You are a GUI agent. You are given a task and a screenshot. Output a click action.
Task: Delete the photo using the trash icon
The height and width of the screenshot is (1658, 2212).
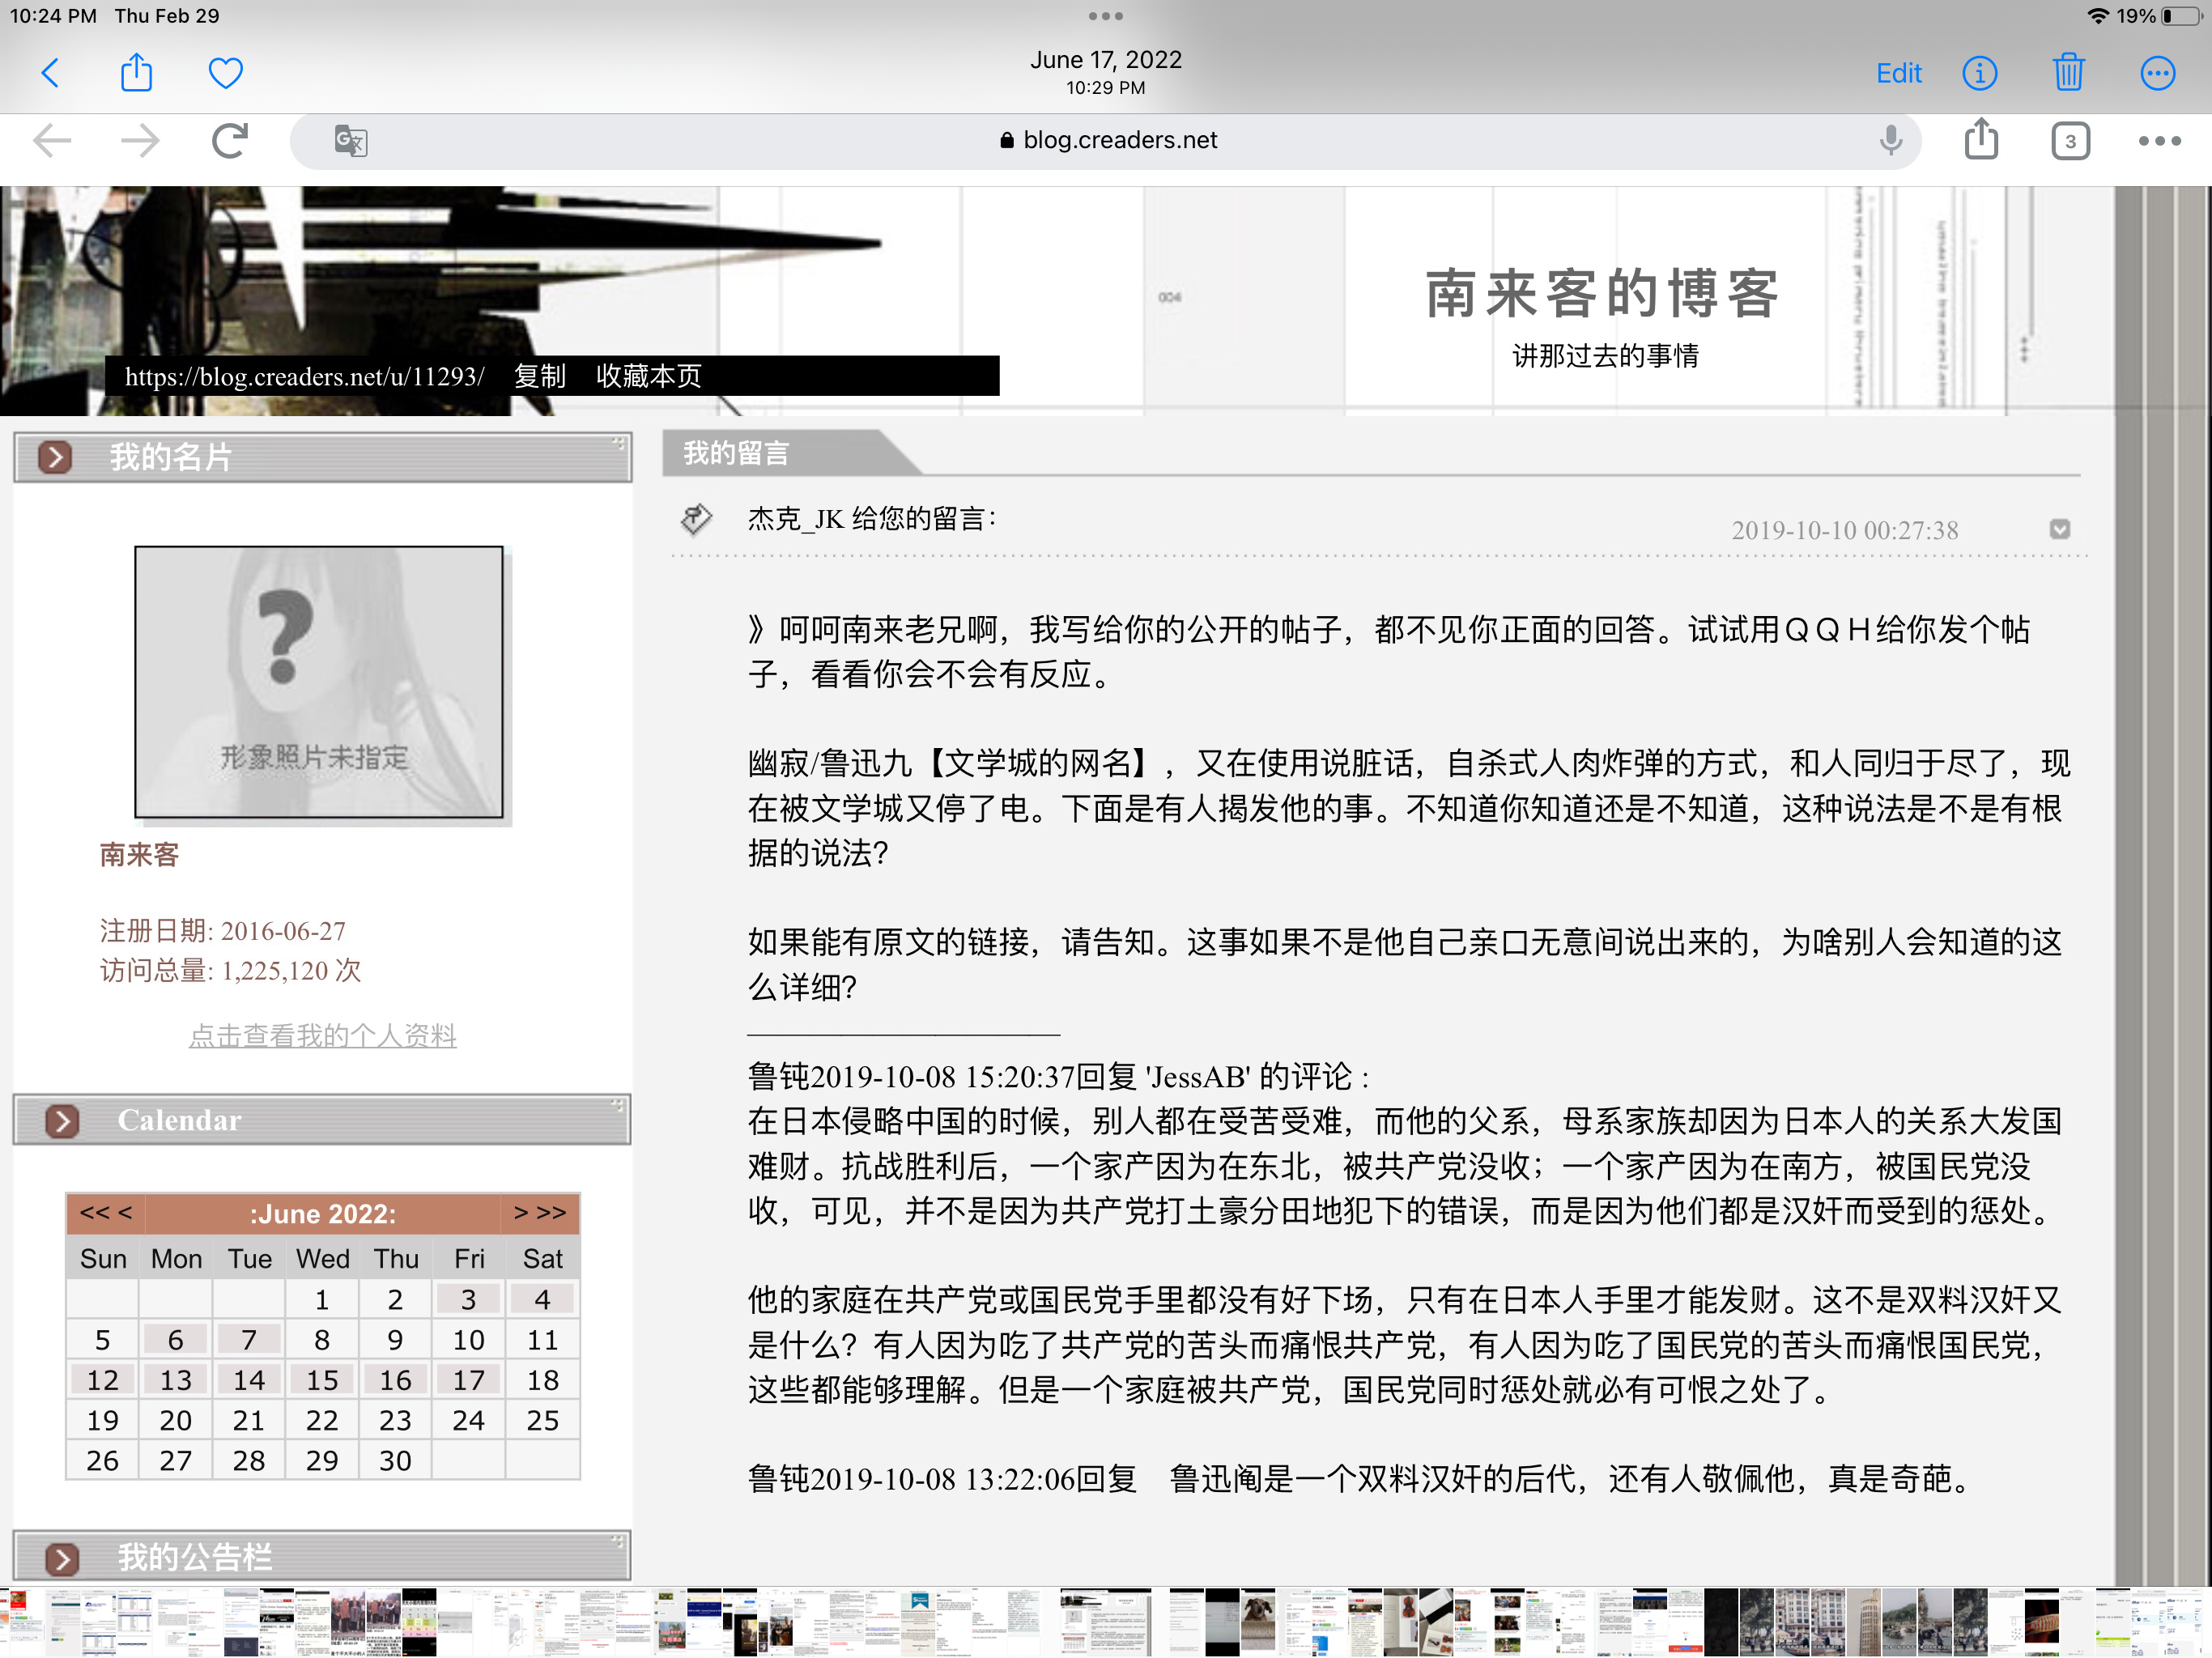tap(2069, 72)
